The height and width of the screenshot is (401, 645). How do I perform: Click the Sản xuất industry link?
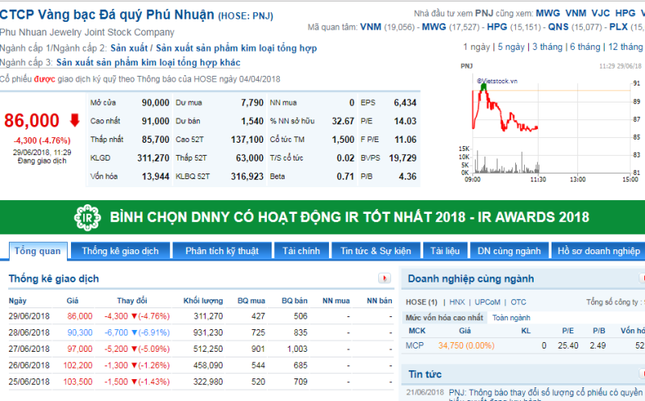point(129,48)
